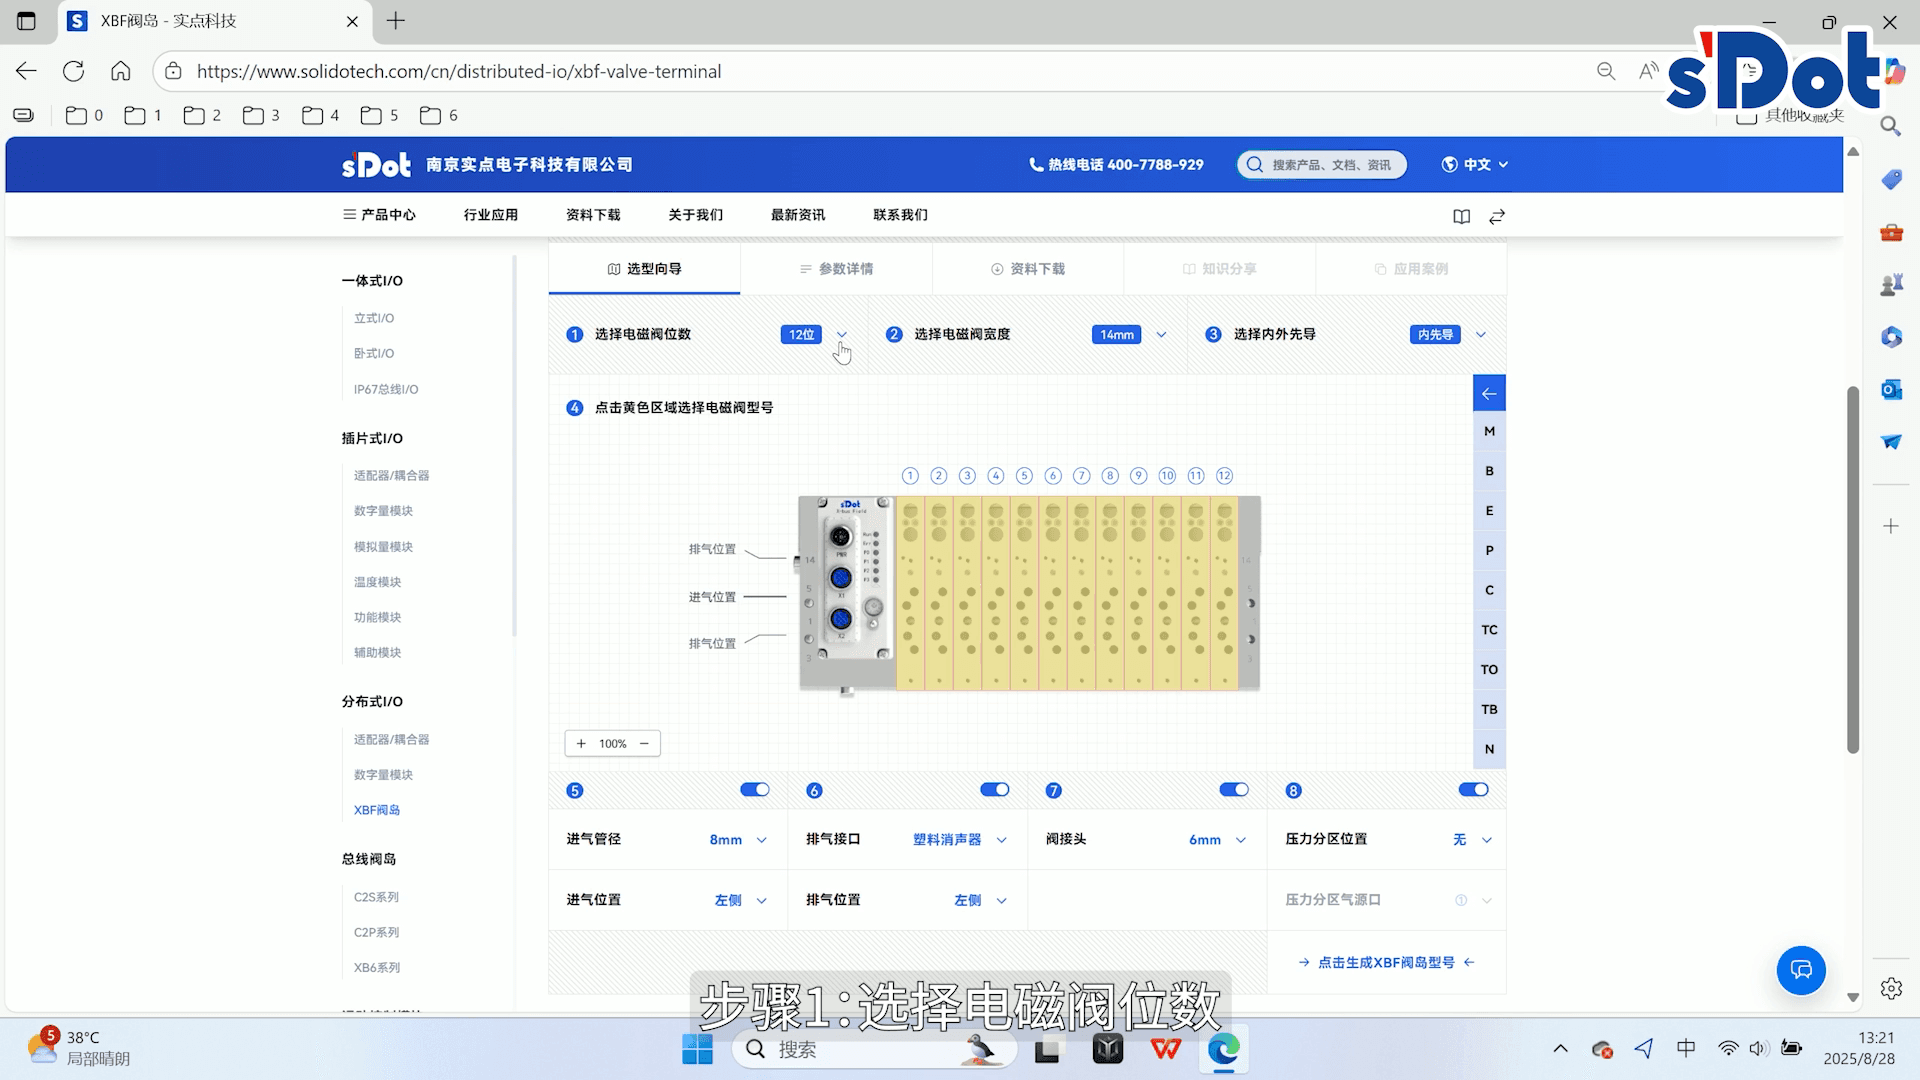Image resolution: width=1920 pixels, height=1080 pixels.
Task: Open the C2S系列 sidebar link
Action: click(376, 897)
